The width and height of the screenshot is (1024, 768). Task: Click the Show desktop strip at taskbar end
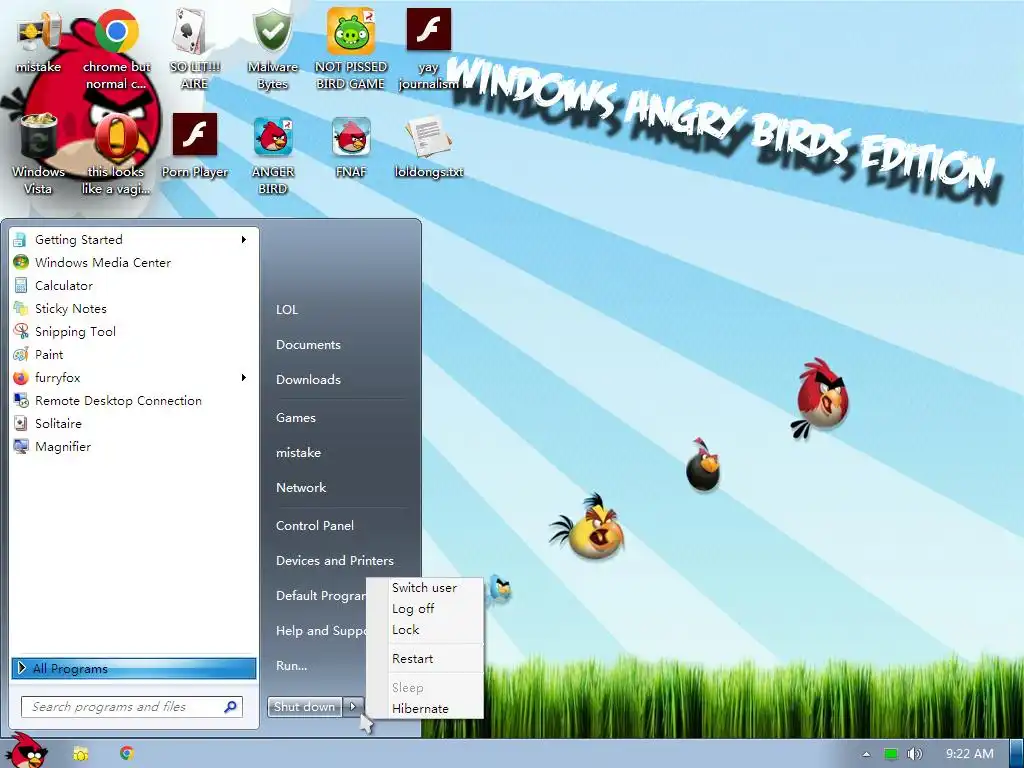[x=1017, y=754]
